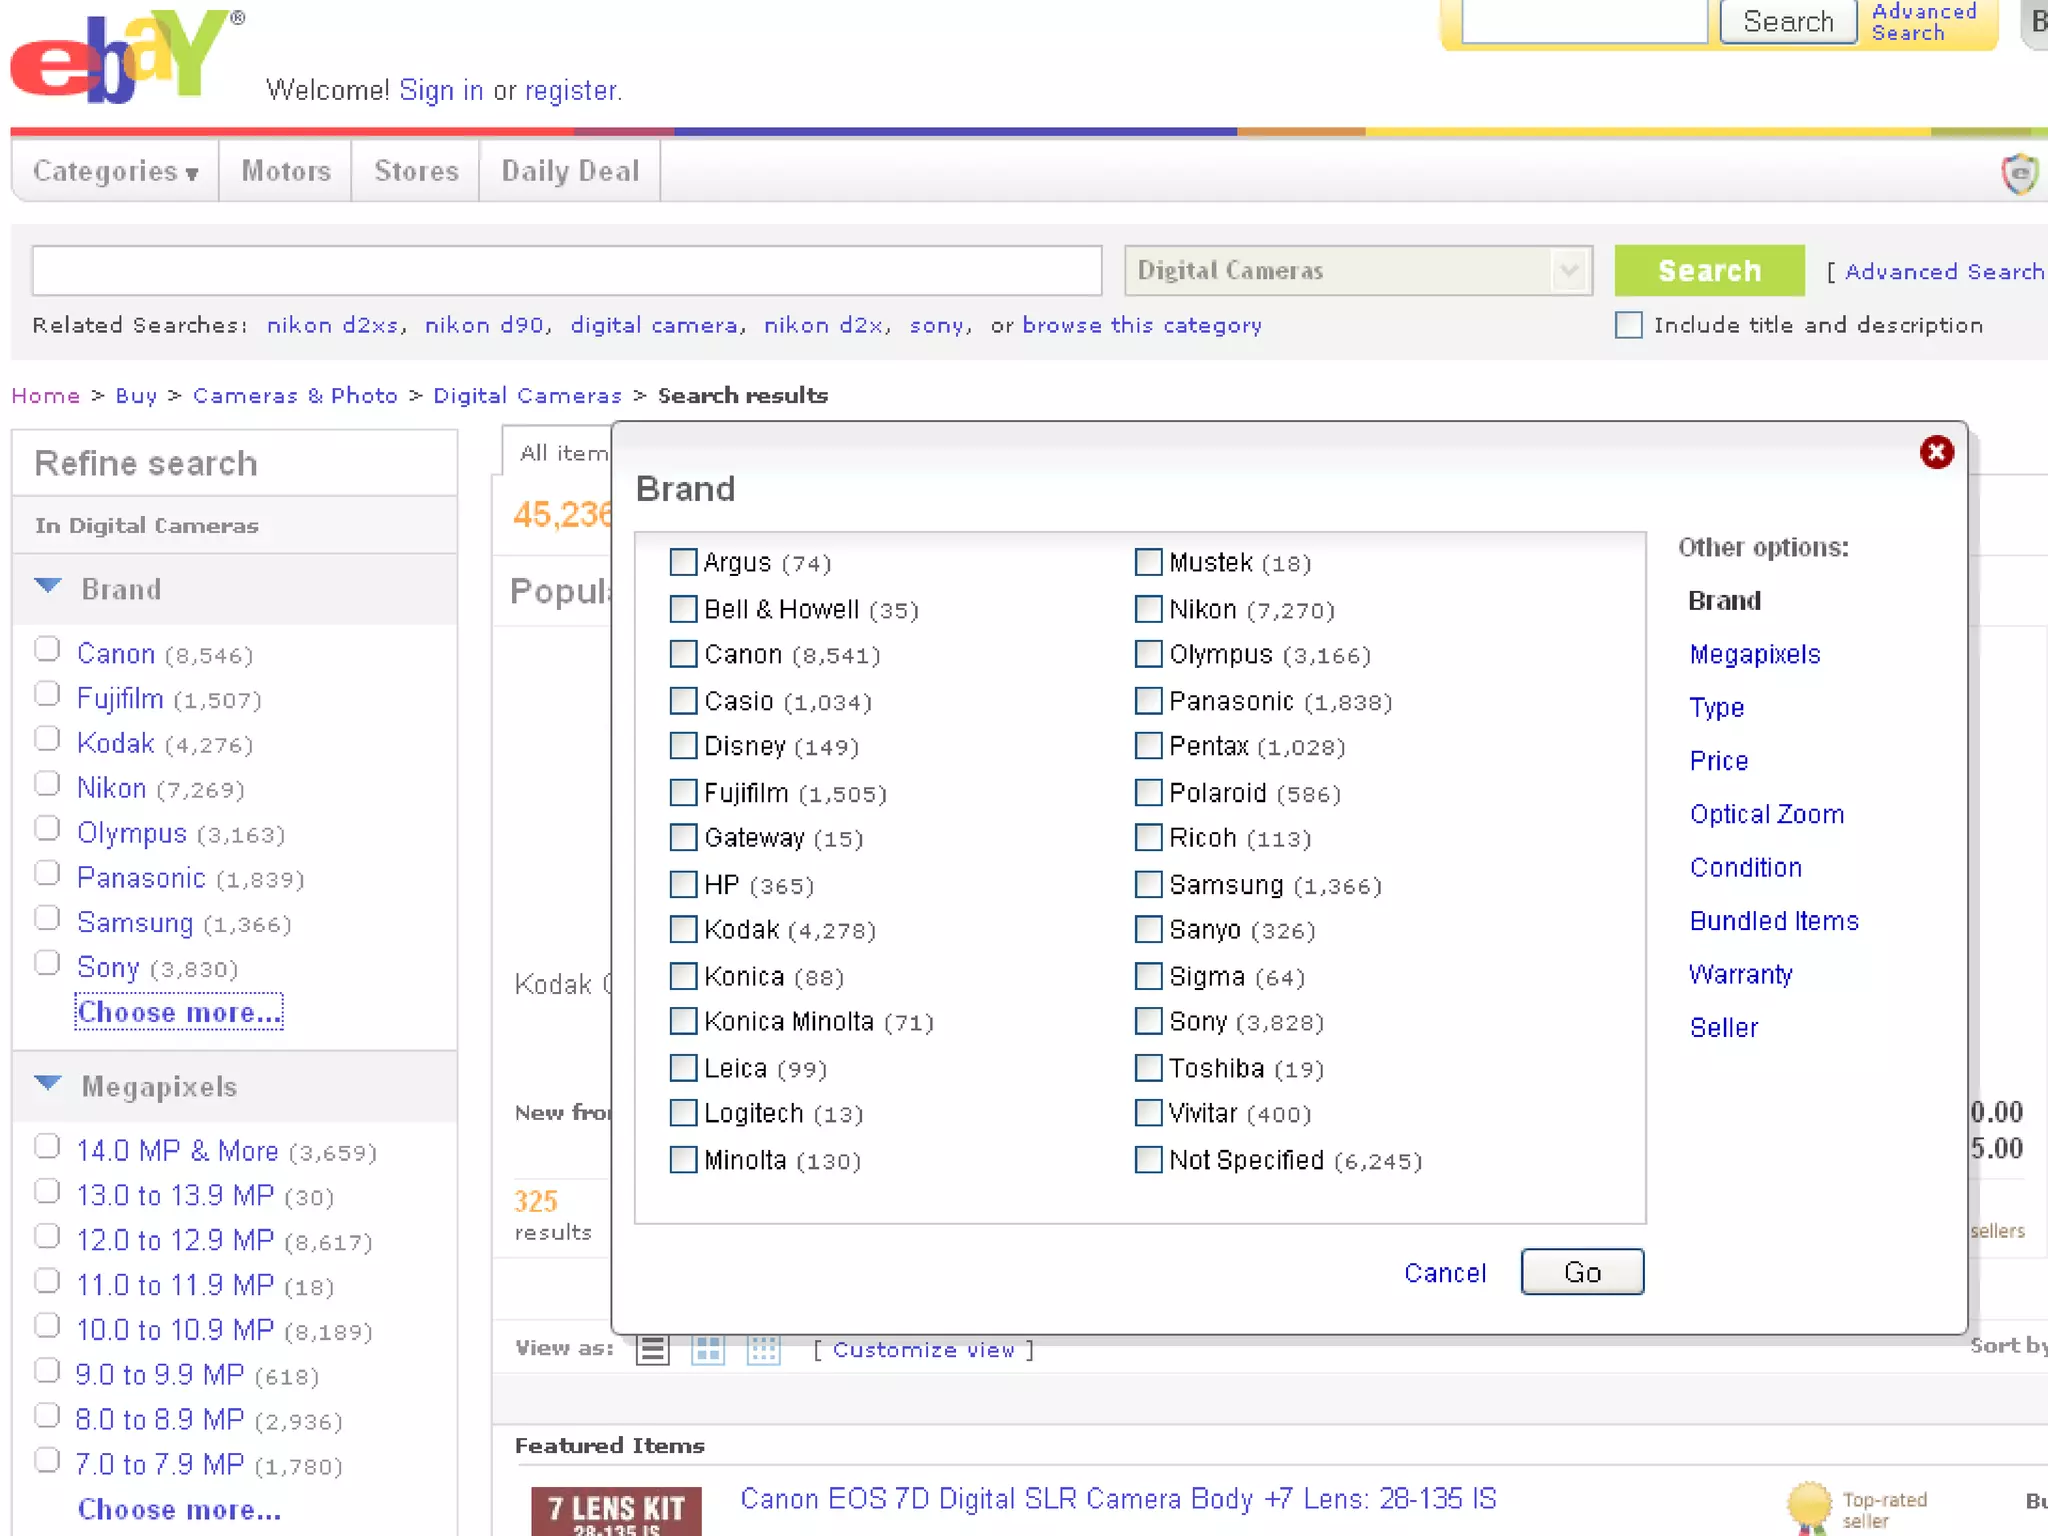The height and width of the screenshot is (1536, 2048).
Task: Enable Include title and description checkbox
Action: 1628,325
